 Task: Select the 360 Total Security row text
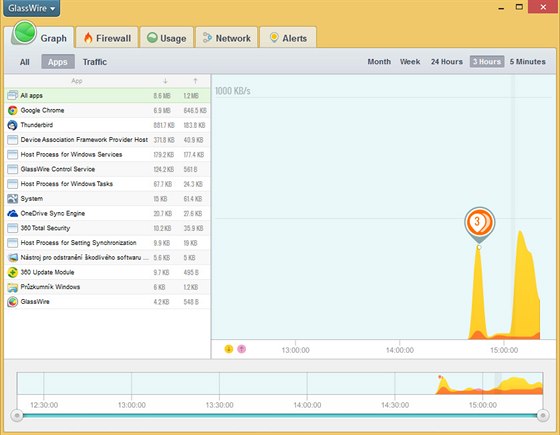pyautogui.click(x=45, y=228)
